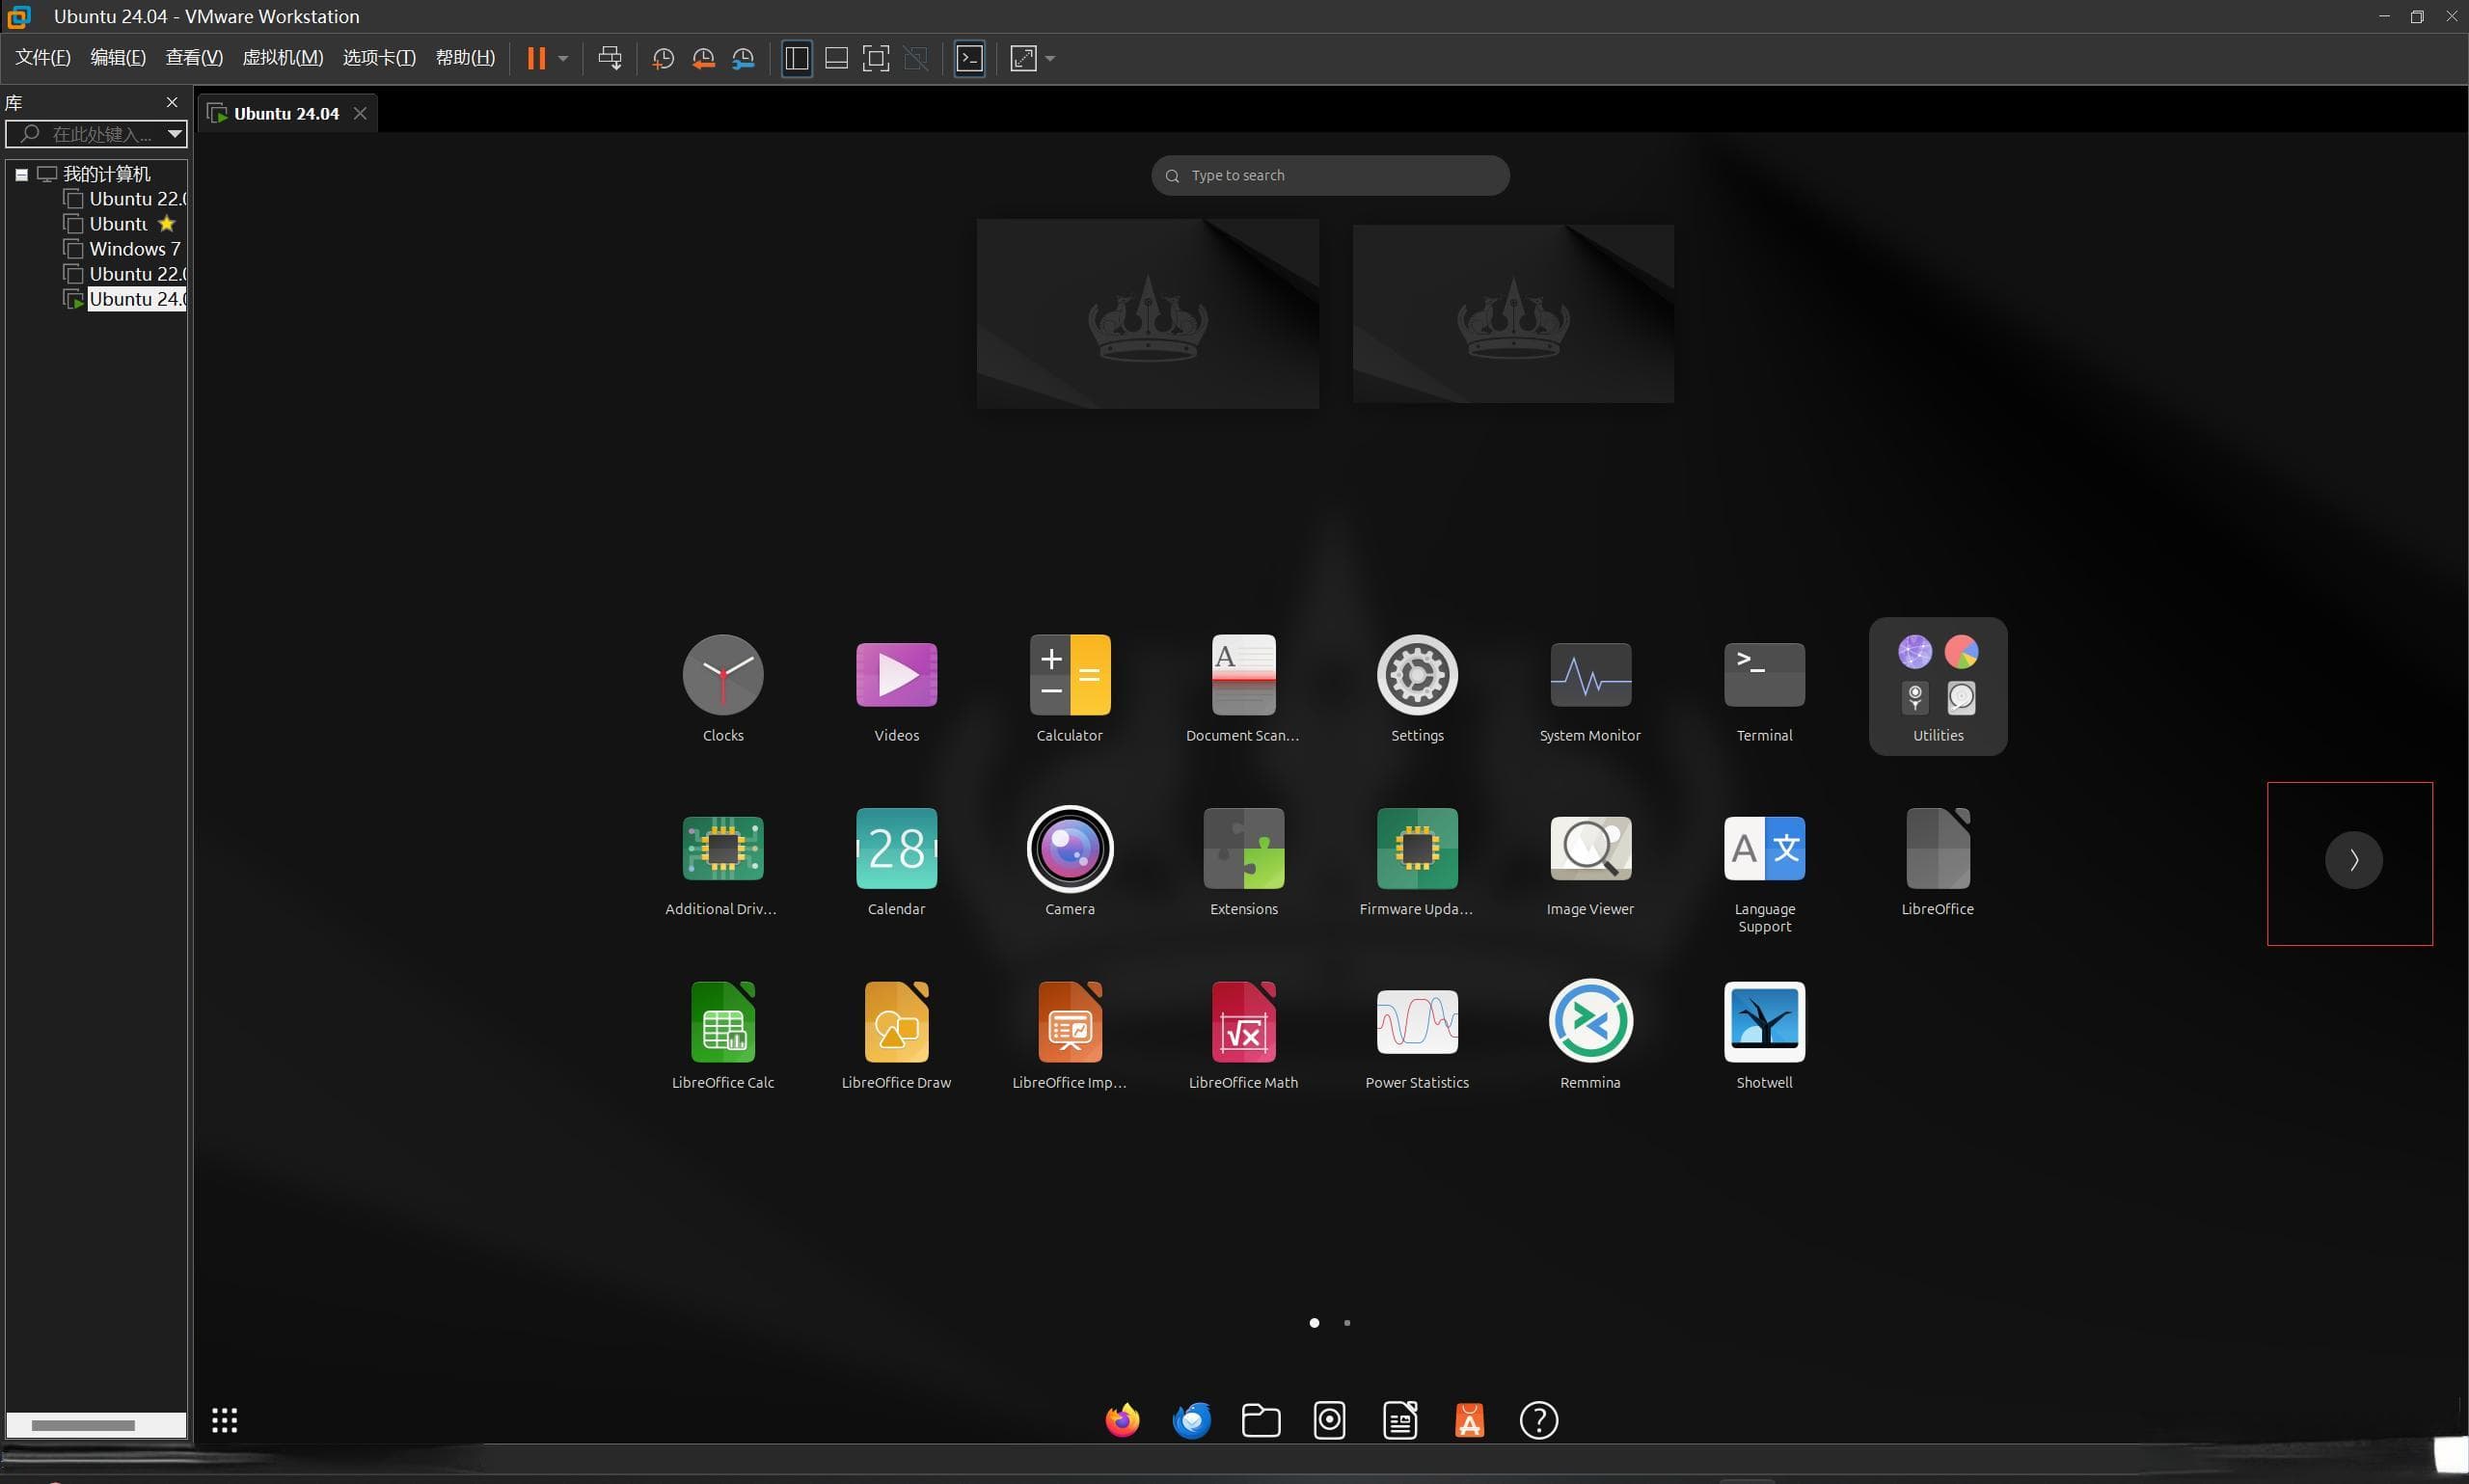Open the 选项卡(T) menu
This screenshot has height=1484, width=2469.
point(378,57)
